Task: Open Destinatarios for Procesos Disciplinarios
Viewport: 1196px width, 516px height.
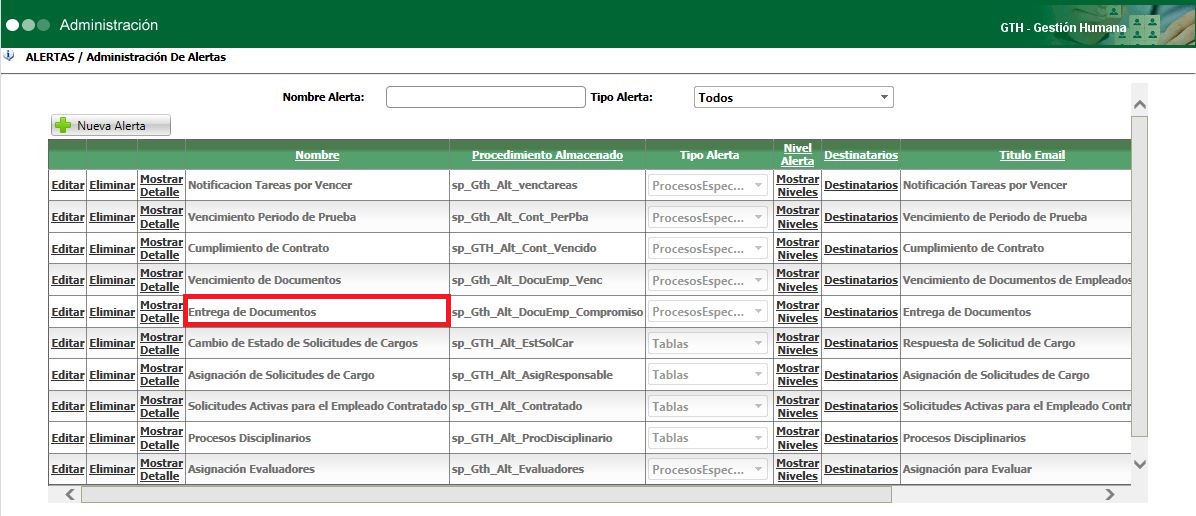Action: (860, 438)
